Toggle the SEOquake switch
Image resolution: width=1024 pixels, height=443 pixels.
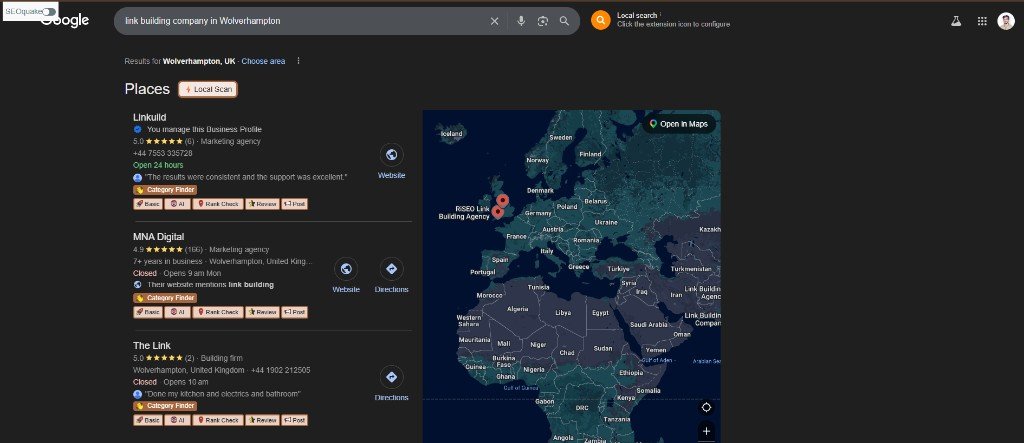48,12
